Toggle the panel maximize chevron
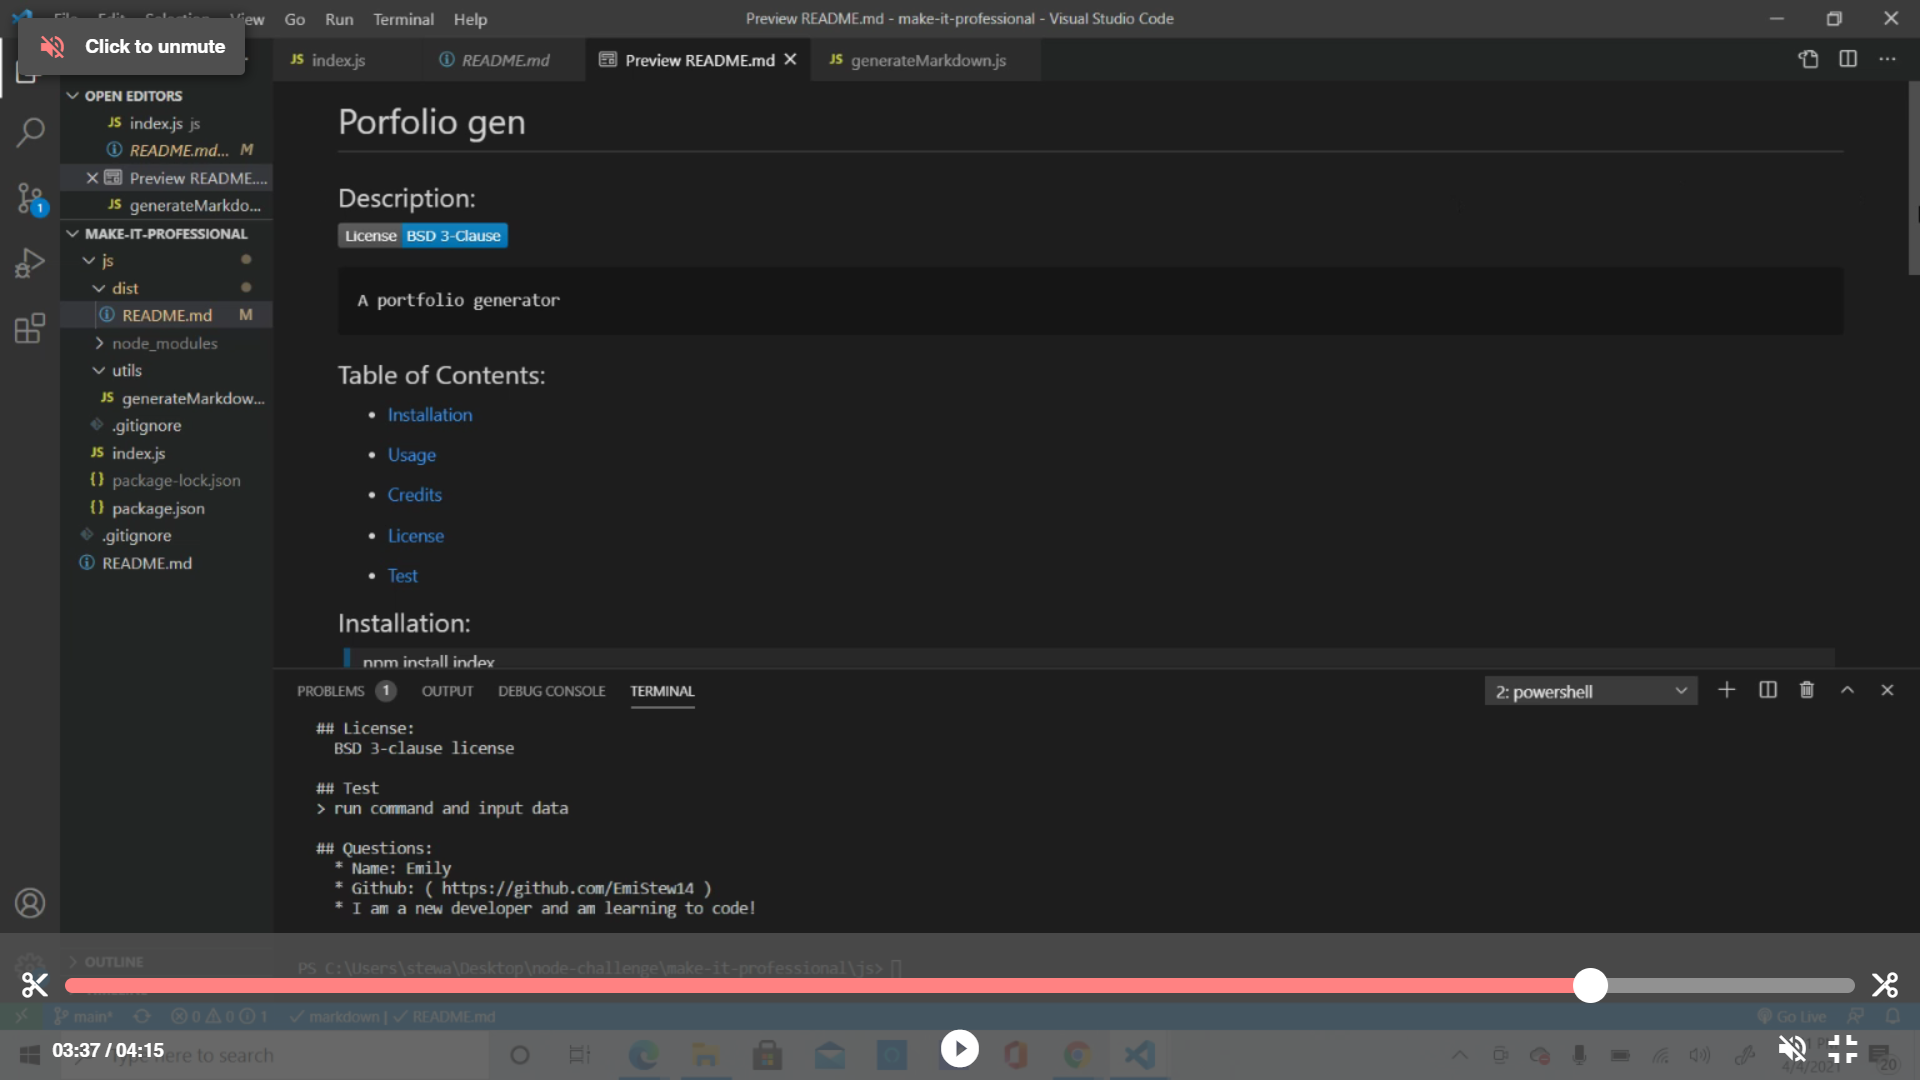The image size is (1920, 1080). pyautogui.click(x=1848, y=690)
